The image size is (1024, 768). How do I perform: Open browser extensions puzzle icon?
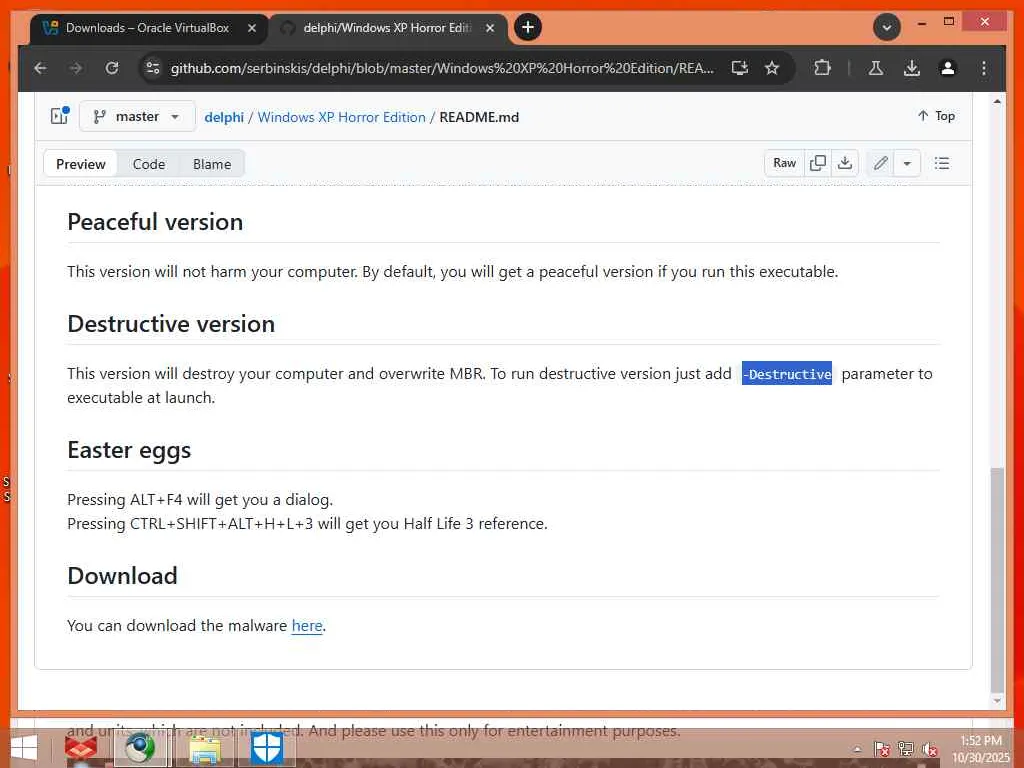point(822,68)
